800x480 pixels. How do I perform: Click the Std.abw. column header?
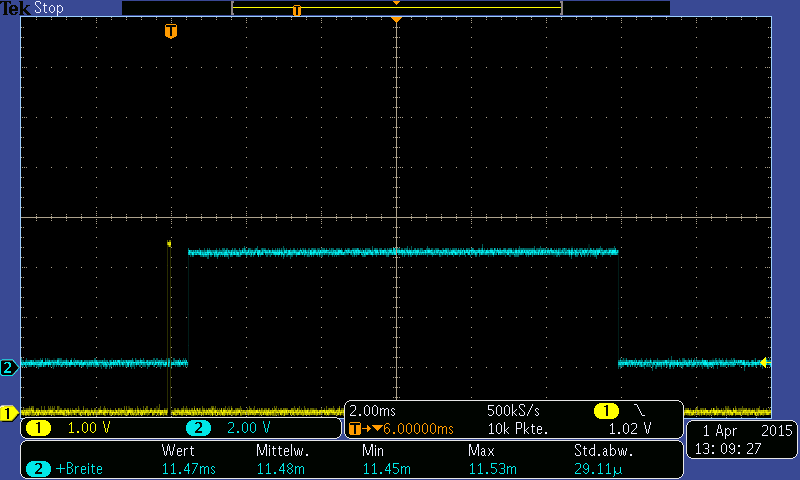pos(604,450)
